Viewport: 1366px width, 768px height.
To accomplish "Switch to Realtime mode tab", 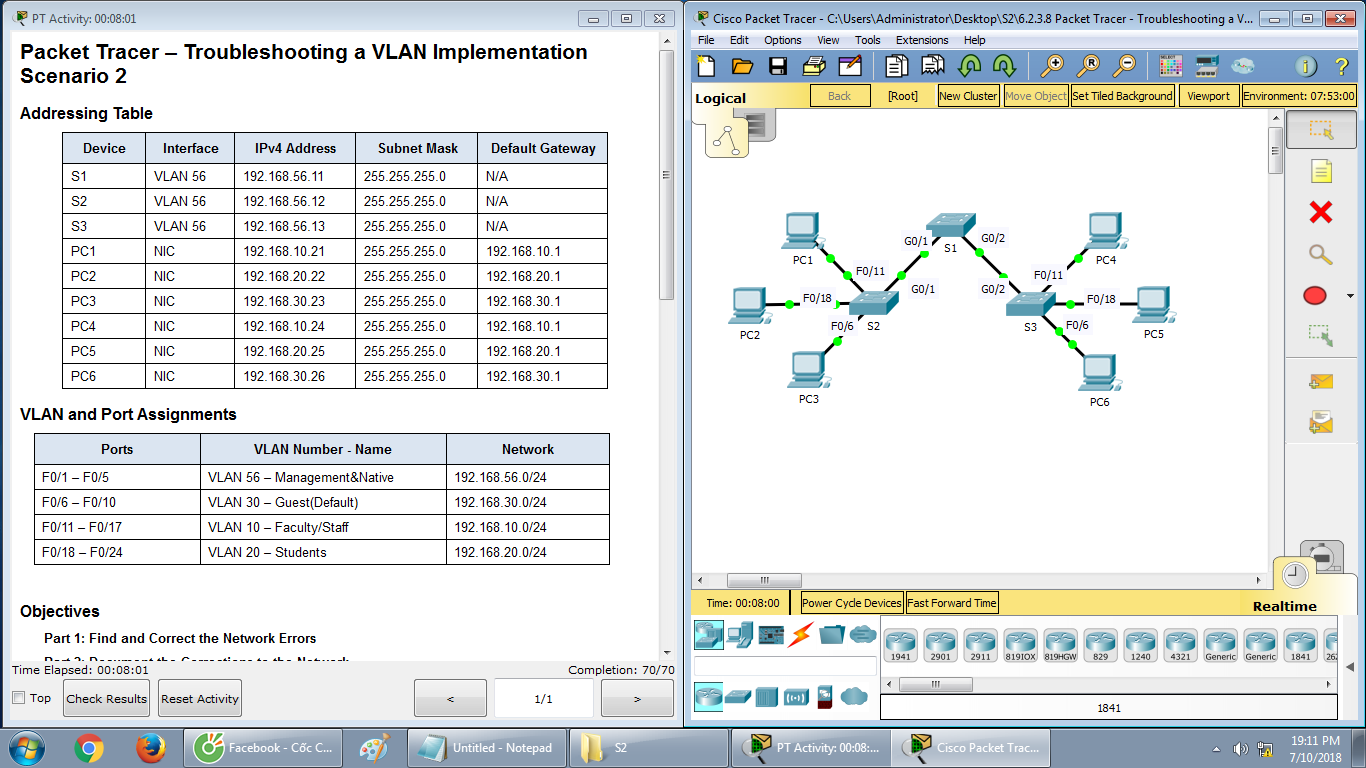I will point(1285,606).
